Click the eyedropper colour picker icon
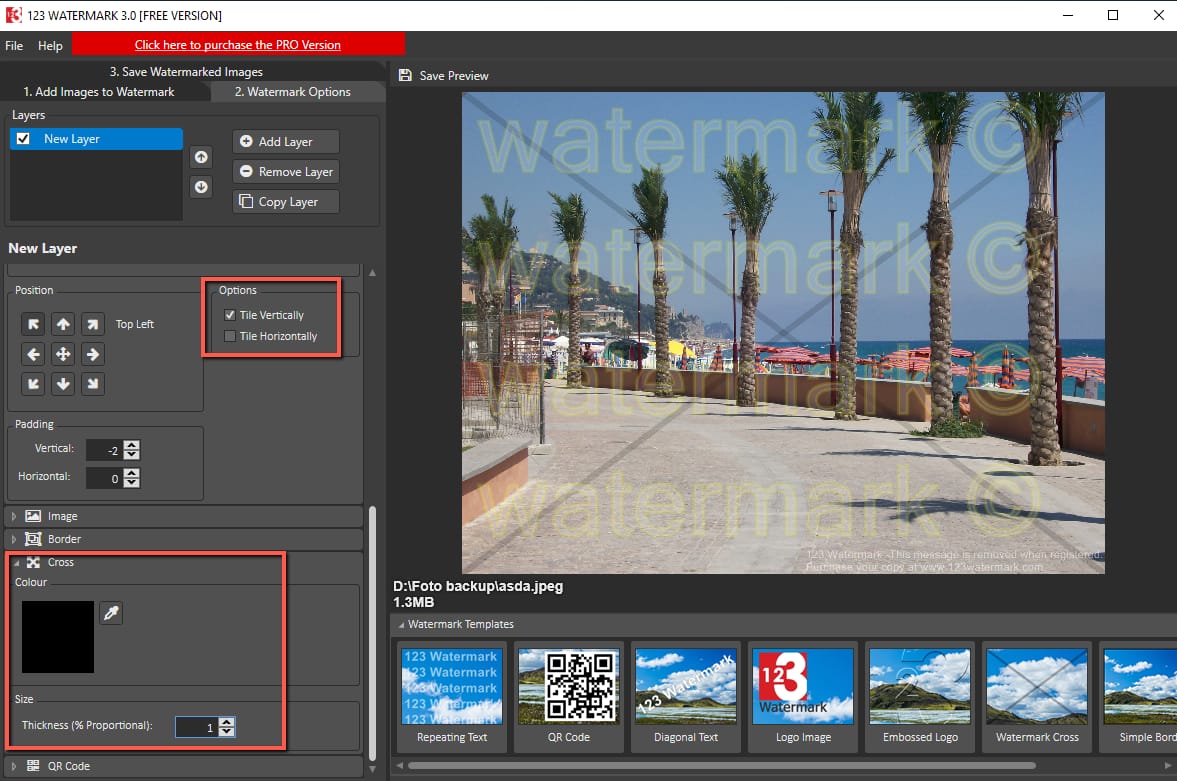Screen dimensions: 1177x781 (x=111, y=613)
